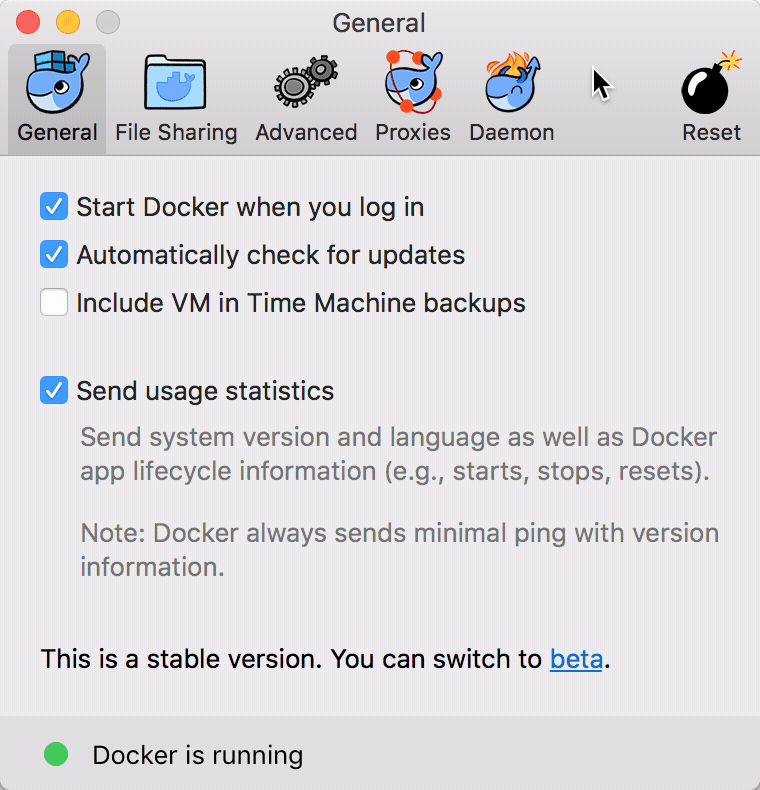Select the General whale icon
760x790 pixels.
57,82
